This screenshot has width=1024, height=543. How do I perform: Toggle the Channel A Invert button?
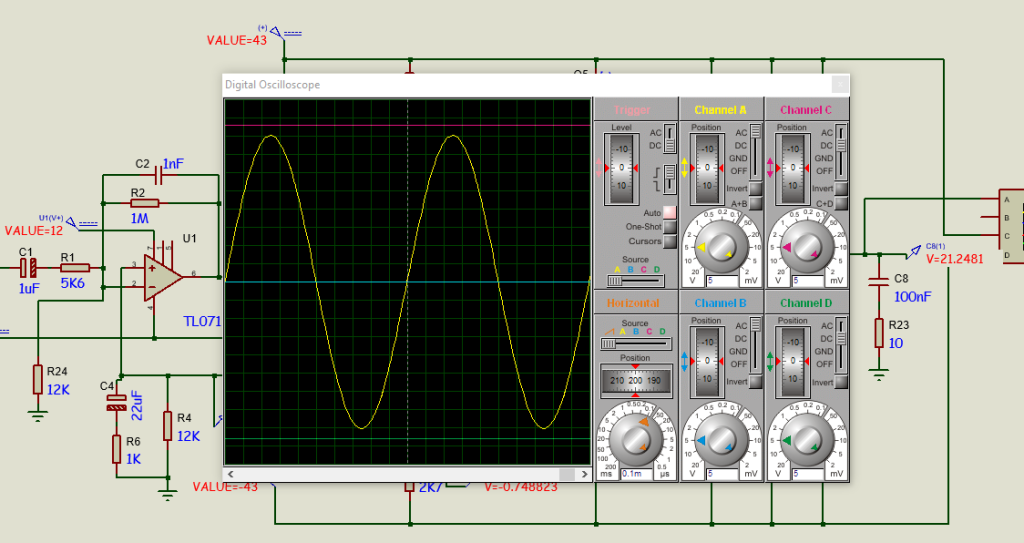[756, 188]
